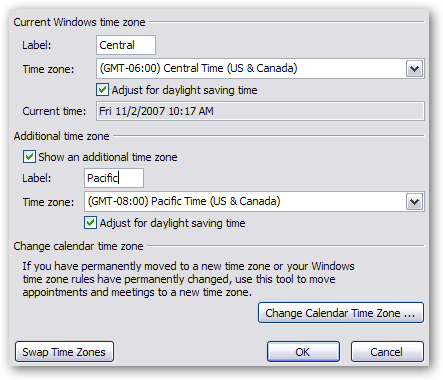Click the Additional time zone section heading

pos(61,136)
